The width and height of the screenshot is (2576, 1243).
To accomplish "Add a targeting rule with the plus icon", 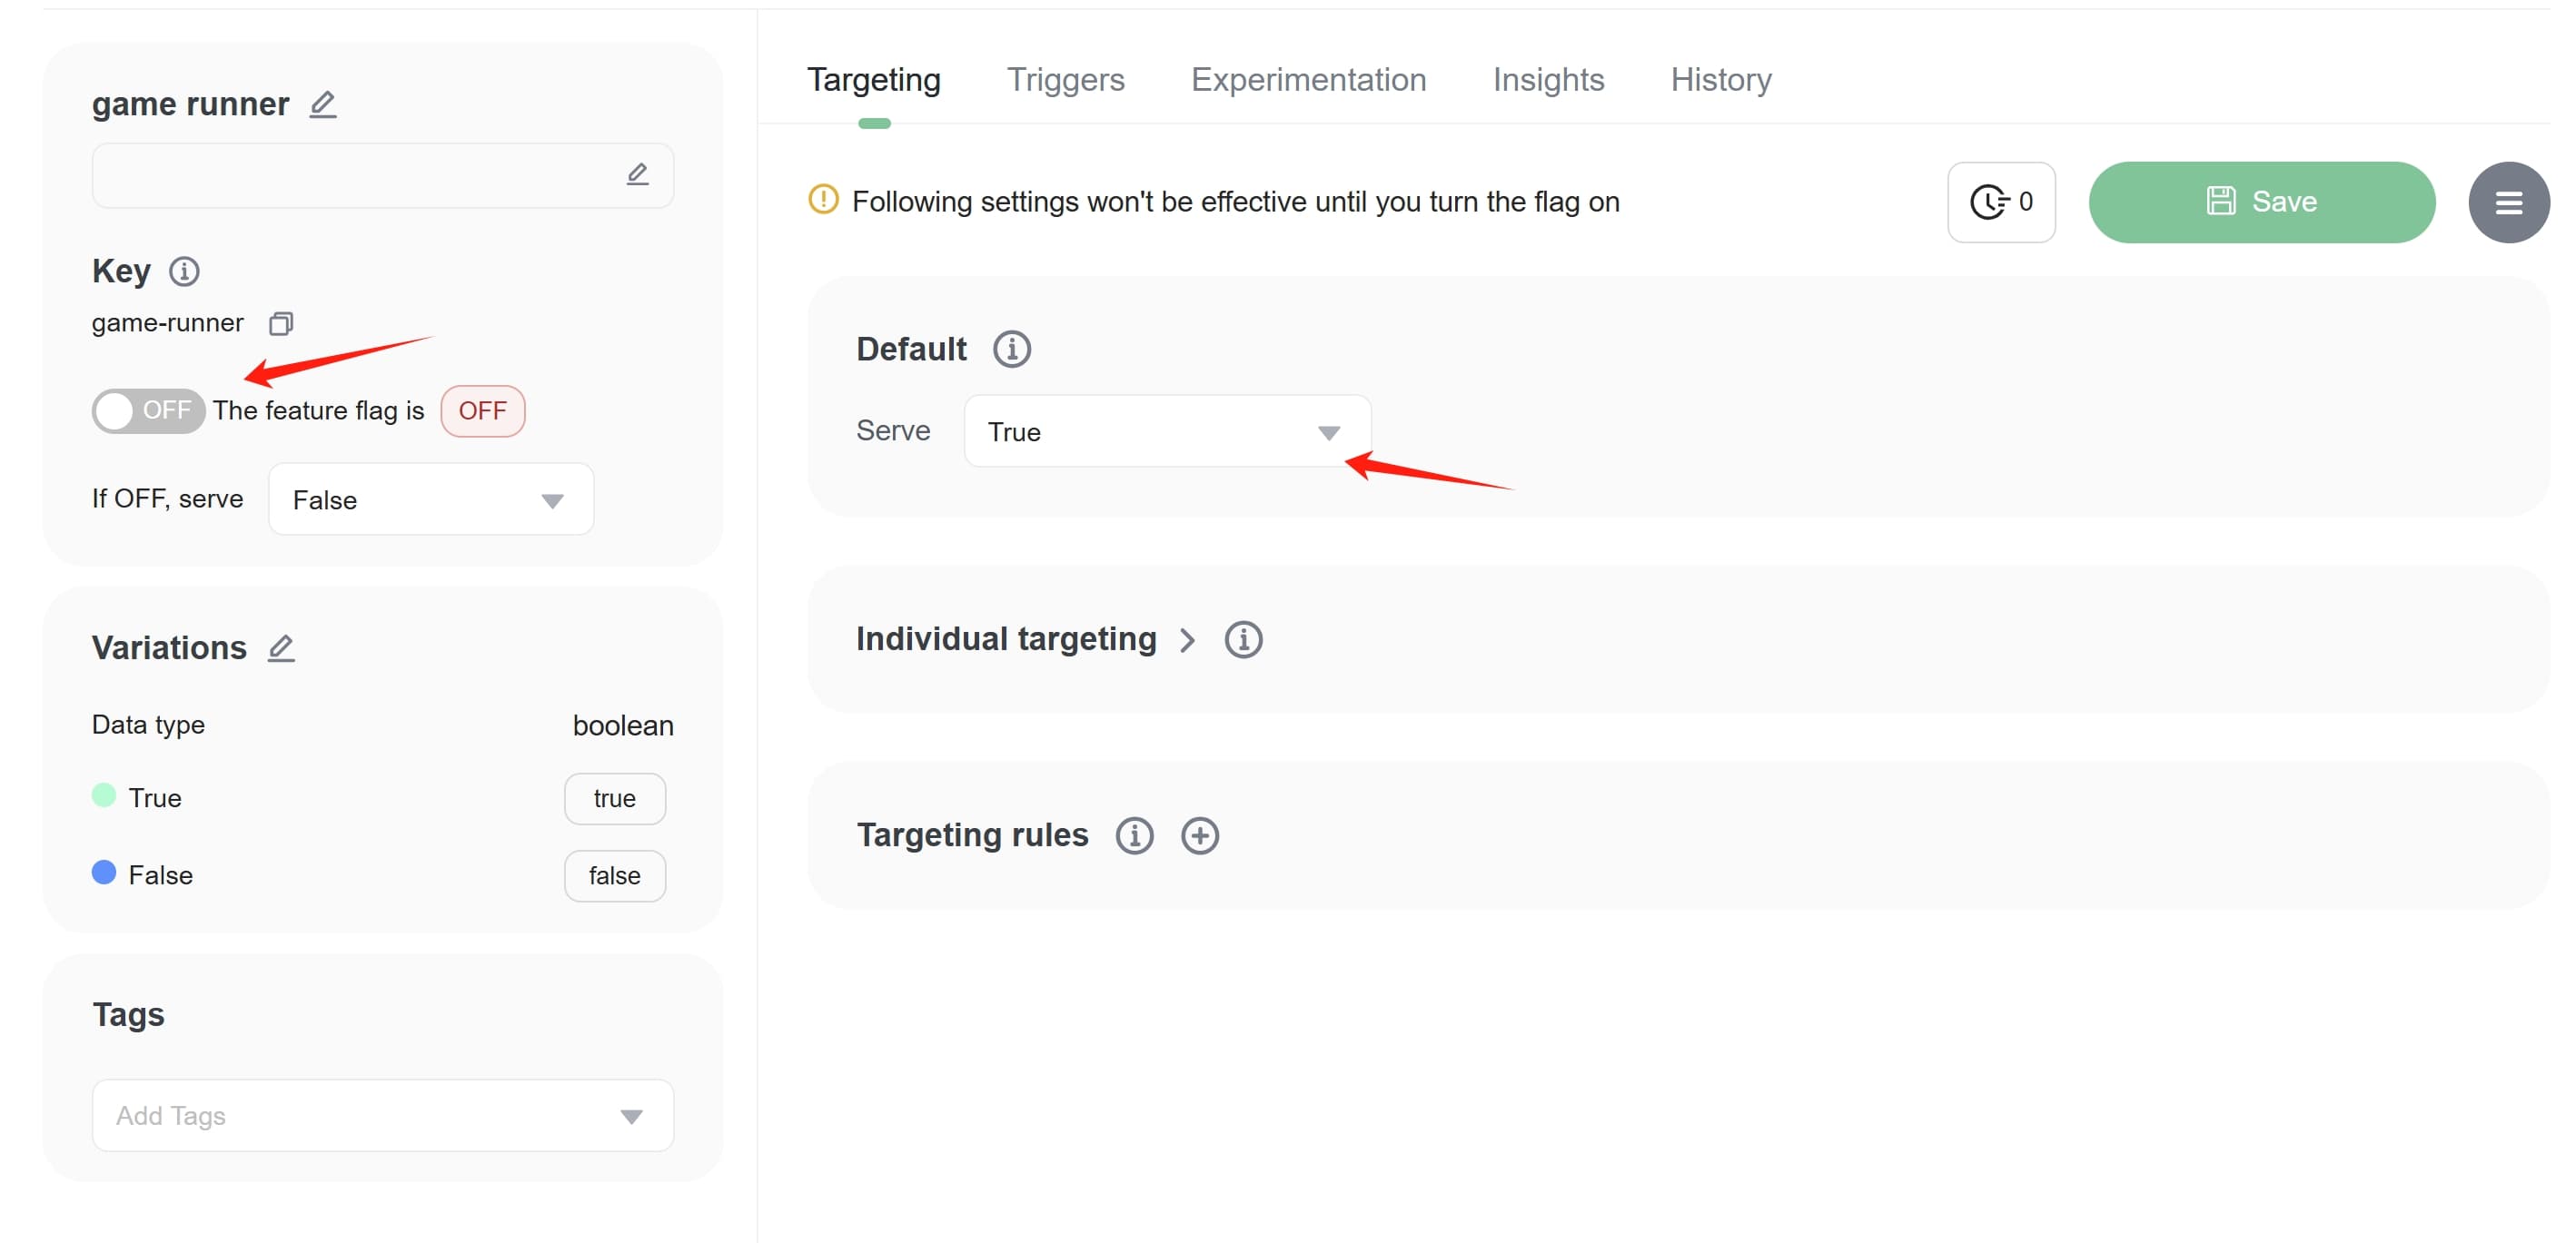I will pos(1199,835).
